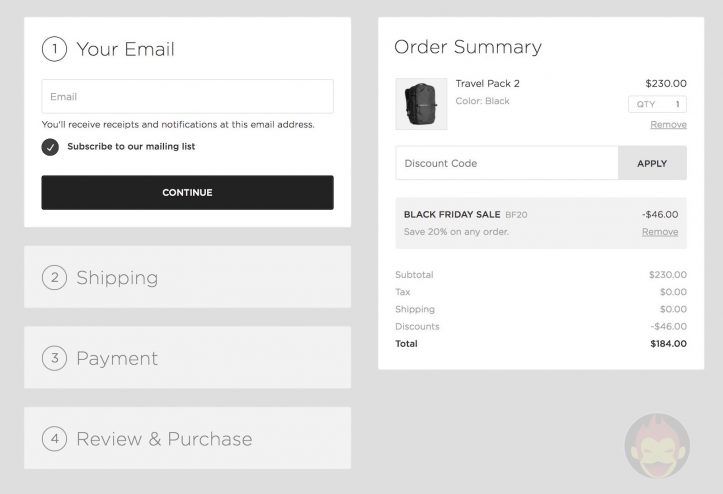This screenshot has width=723, height=494.
Task: Expand the Review & Purchase section
Action: coord(164,438)
